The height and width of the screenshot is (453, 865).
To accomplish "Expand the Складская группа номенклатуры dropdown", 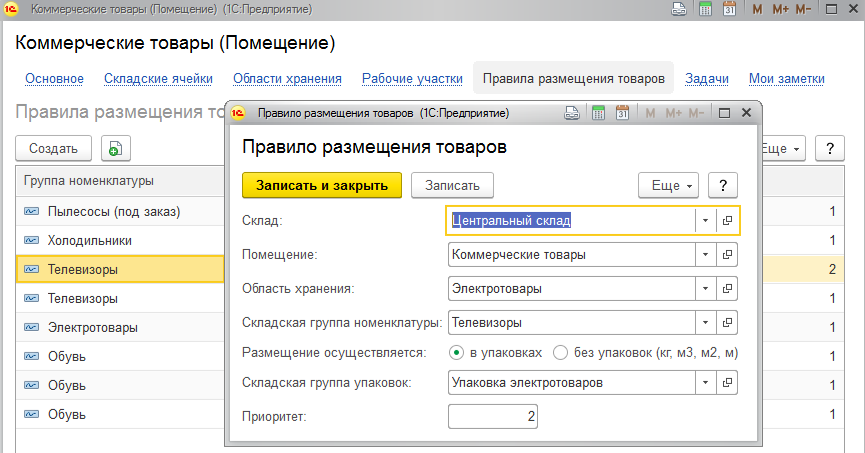I will tap(705, 323).
